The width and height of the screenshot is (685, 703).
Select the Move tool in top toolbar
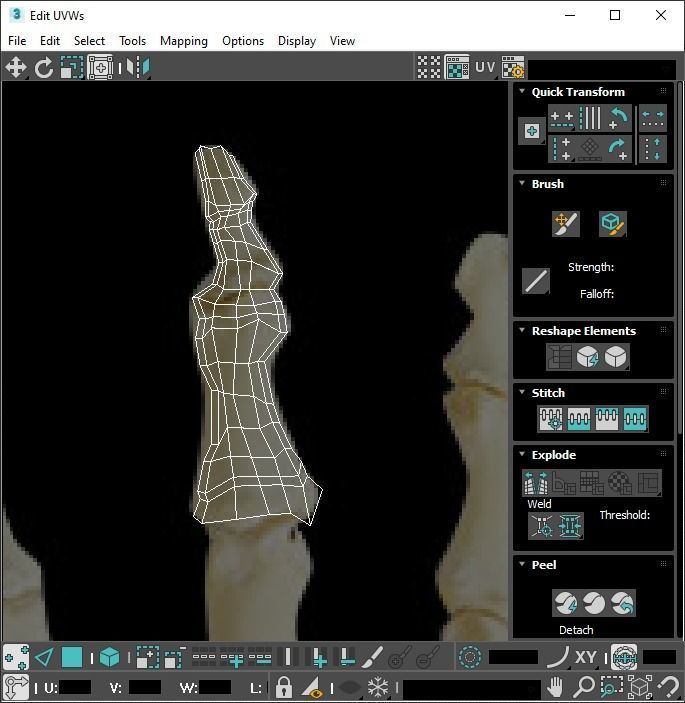(16, 68)
